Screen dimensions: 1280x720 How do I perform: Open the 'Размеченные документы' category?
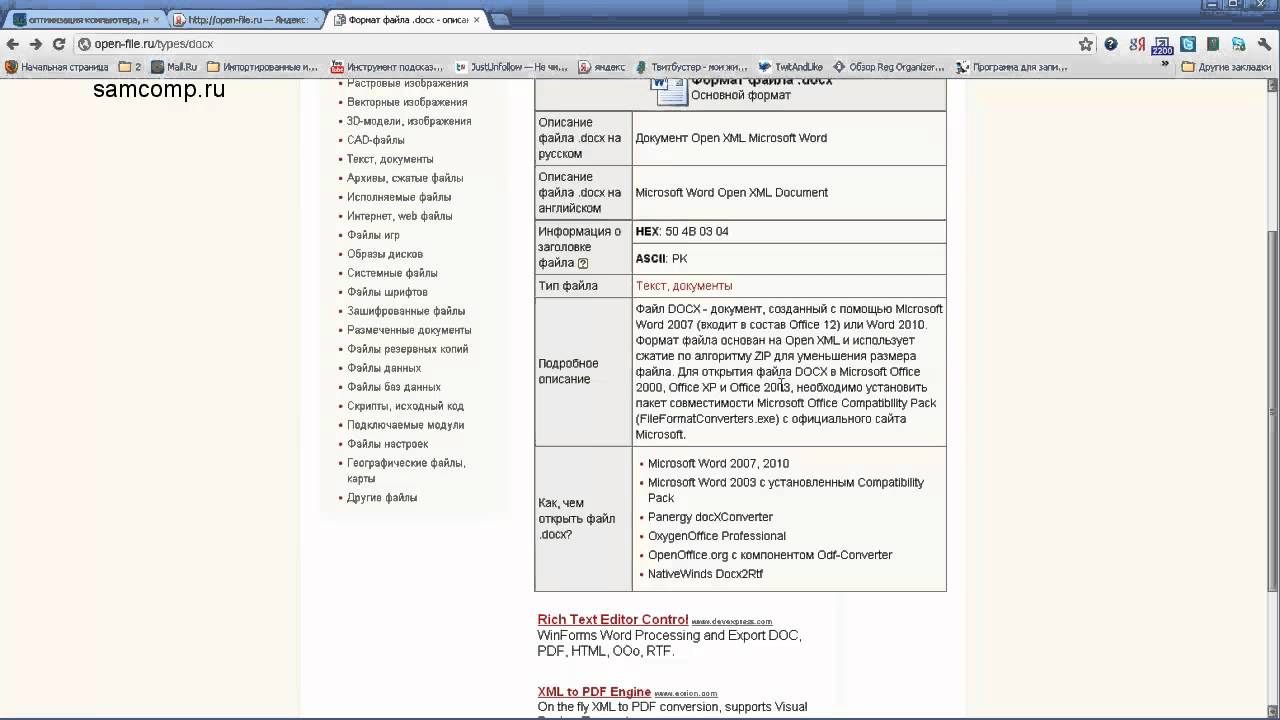tap(409, 330)
